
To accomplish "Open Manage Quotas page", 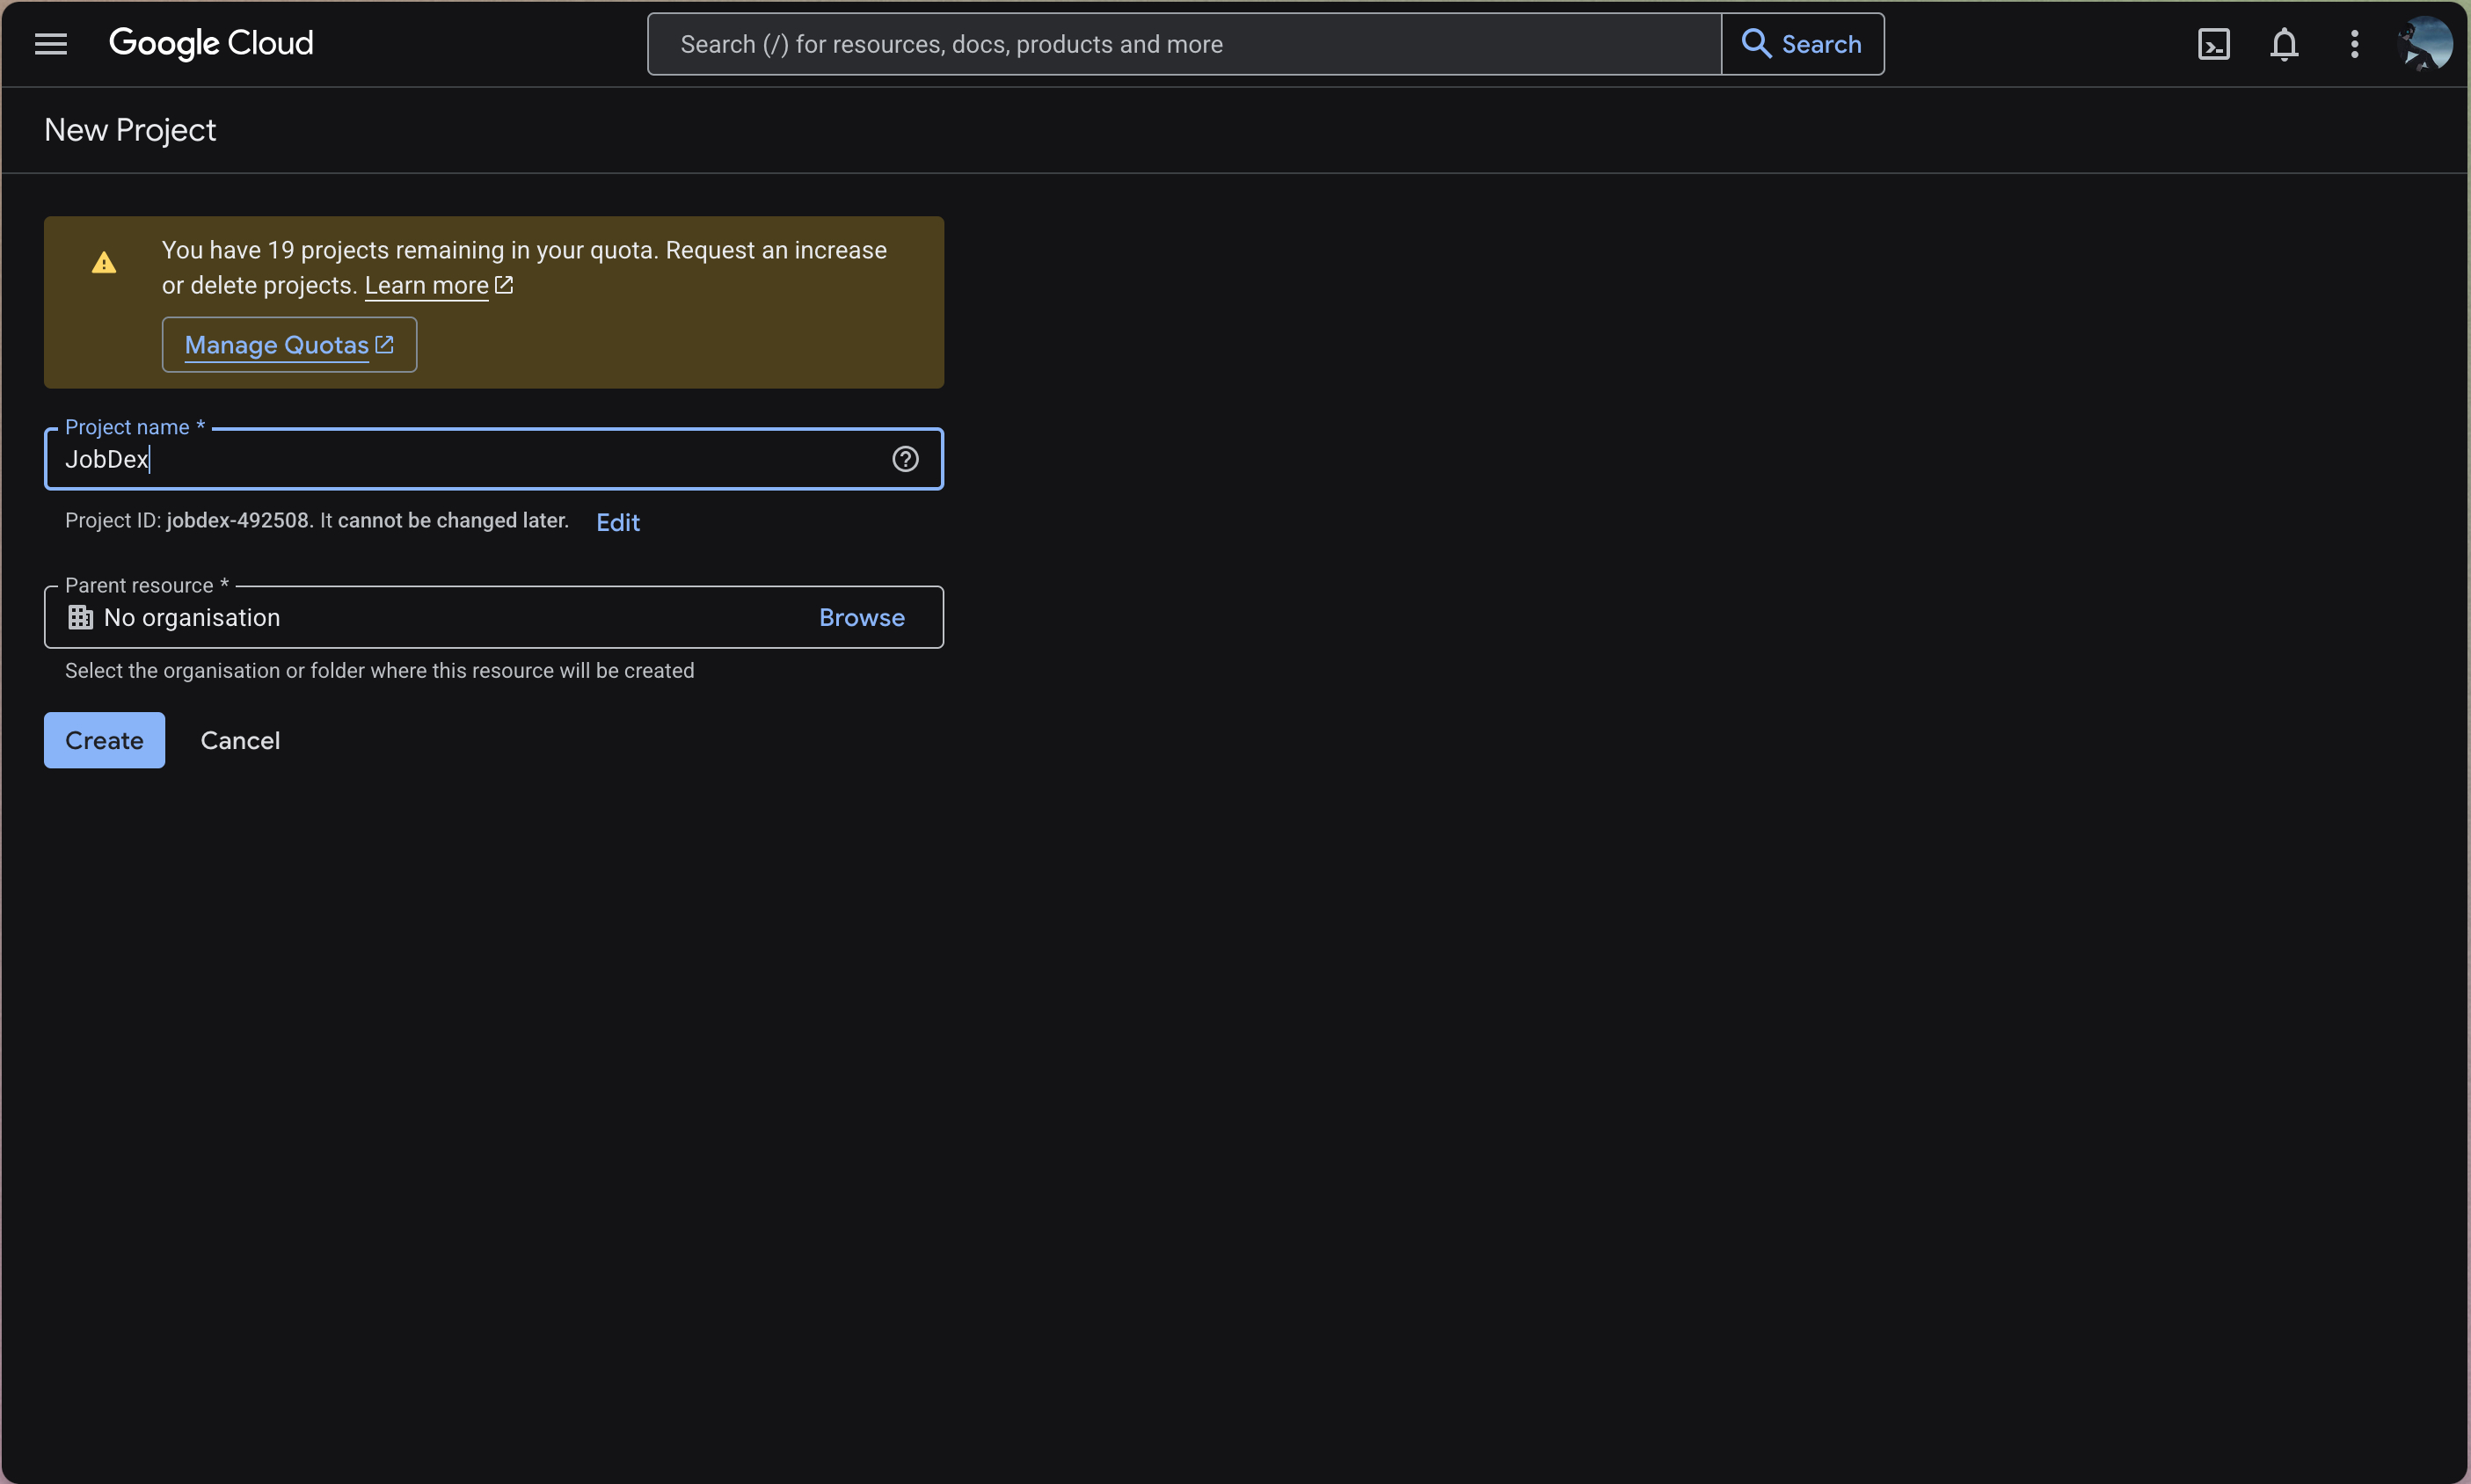I will coord(289,345).
